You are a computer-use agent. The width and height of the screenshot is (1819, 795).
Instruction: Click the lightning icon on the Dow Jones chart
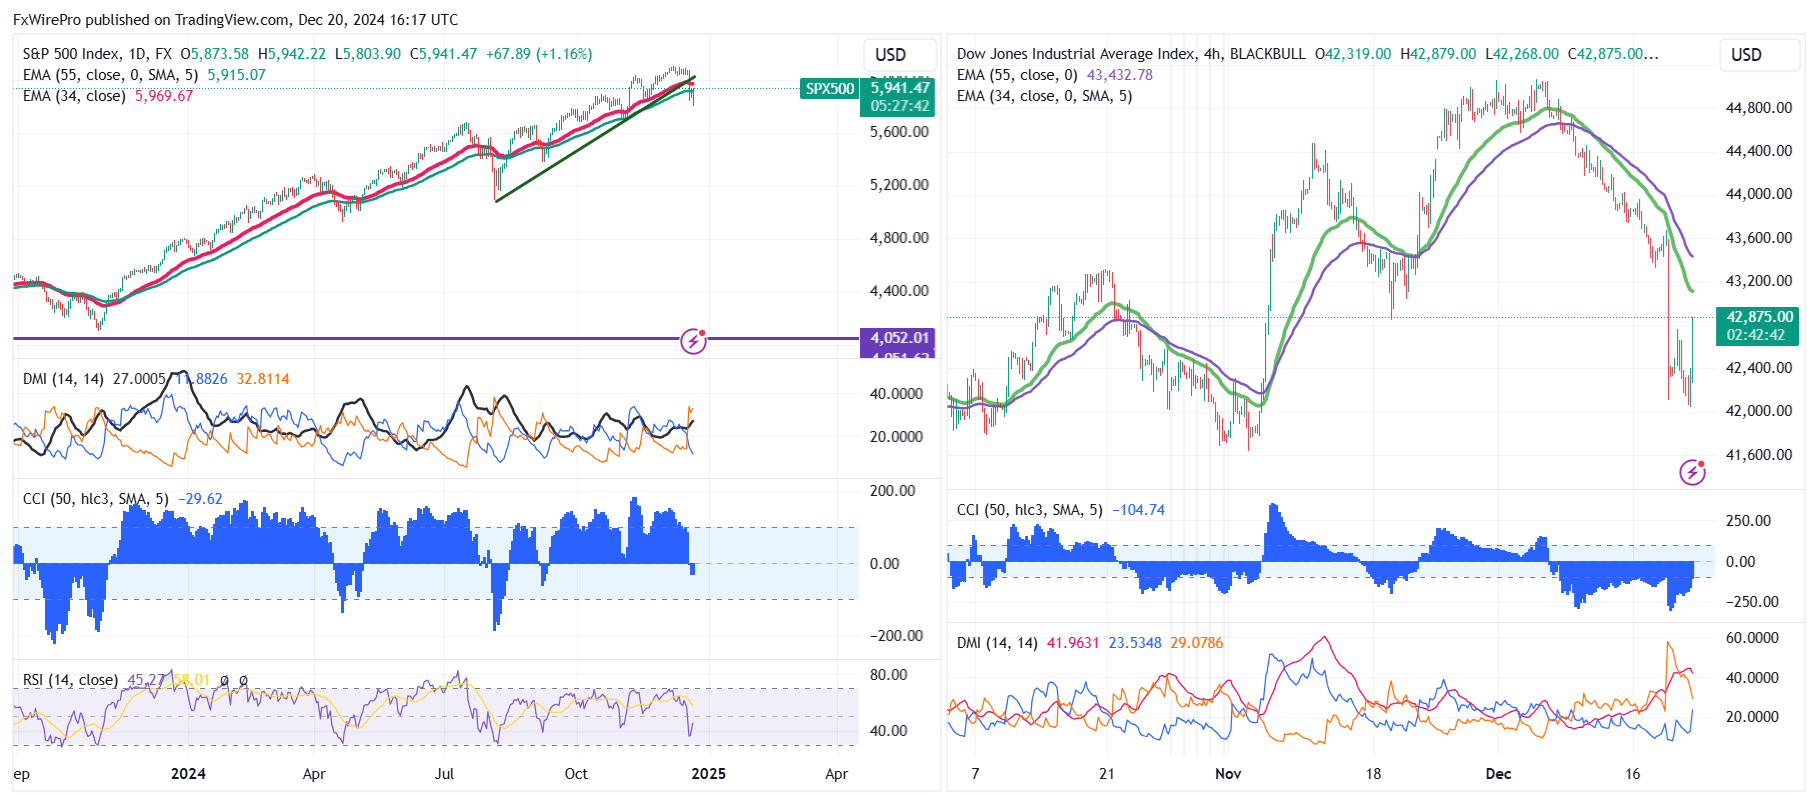(x=1692, y=472)
